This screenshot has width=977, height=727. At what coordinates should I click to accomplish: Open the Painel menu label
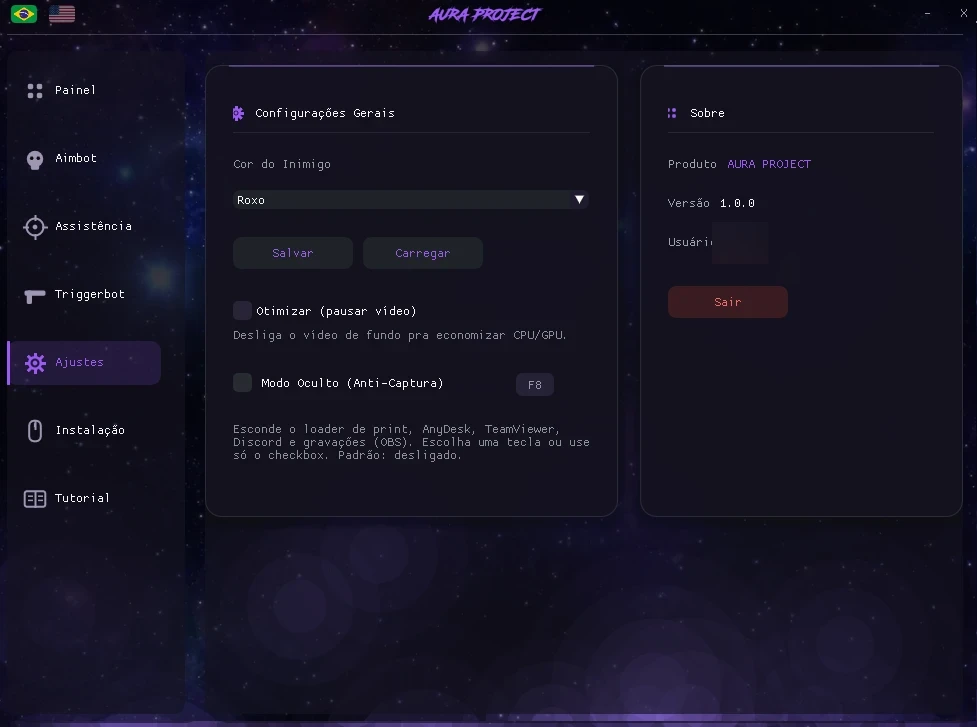click(75, 90)
